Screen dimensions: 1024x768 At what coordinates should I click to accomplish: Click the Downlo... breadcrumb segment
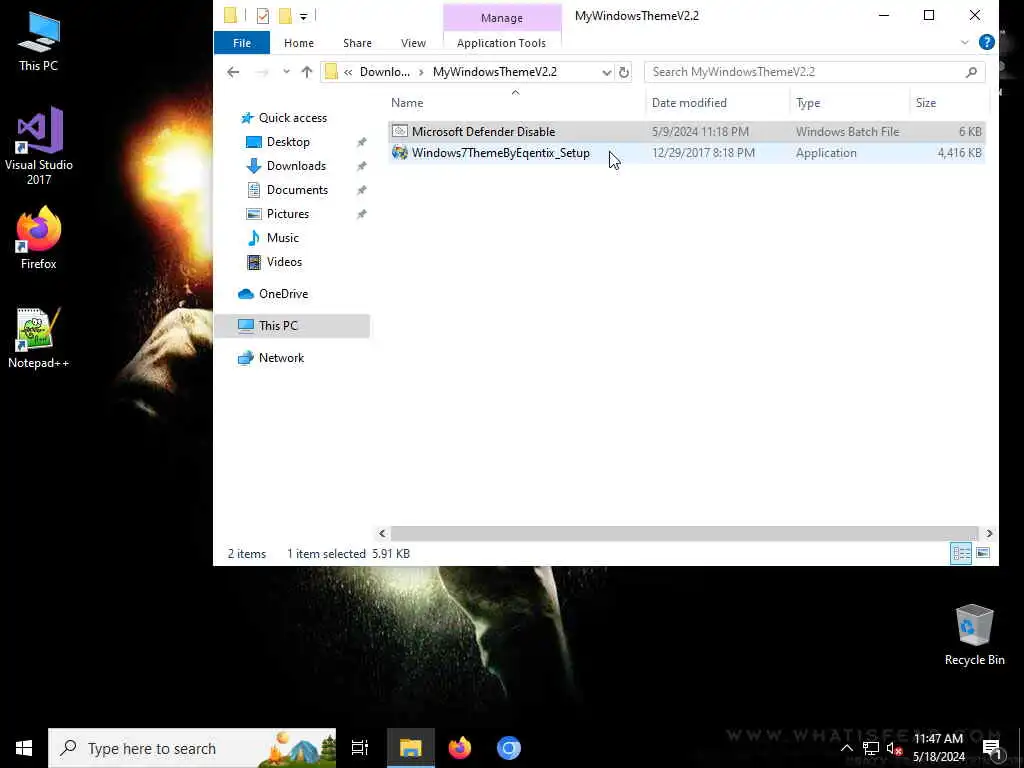tap(385, 72)
